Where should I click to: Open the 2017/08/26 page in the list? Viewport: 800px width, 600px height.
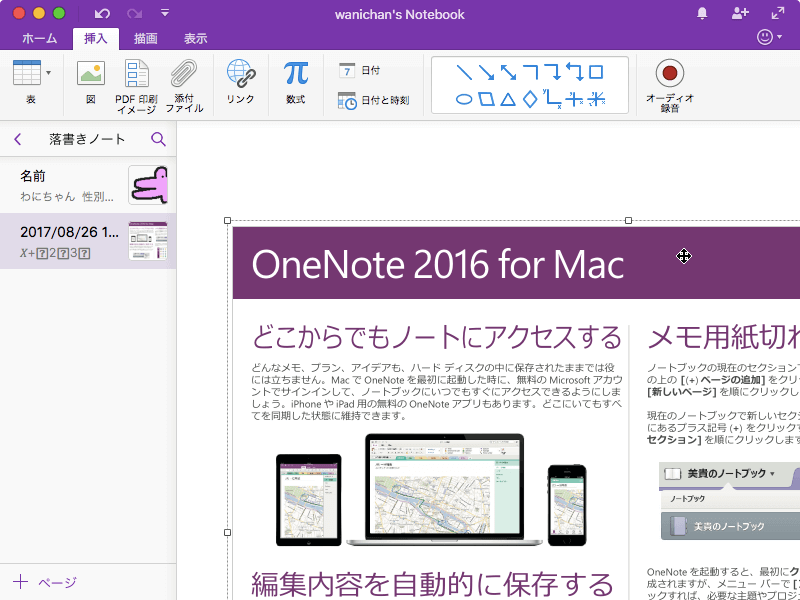[x=88, y=241]
